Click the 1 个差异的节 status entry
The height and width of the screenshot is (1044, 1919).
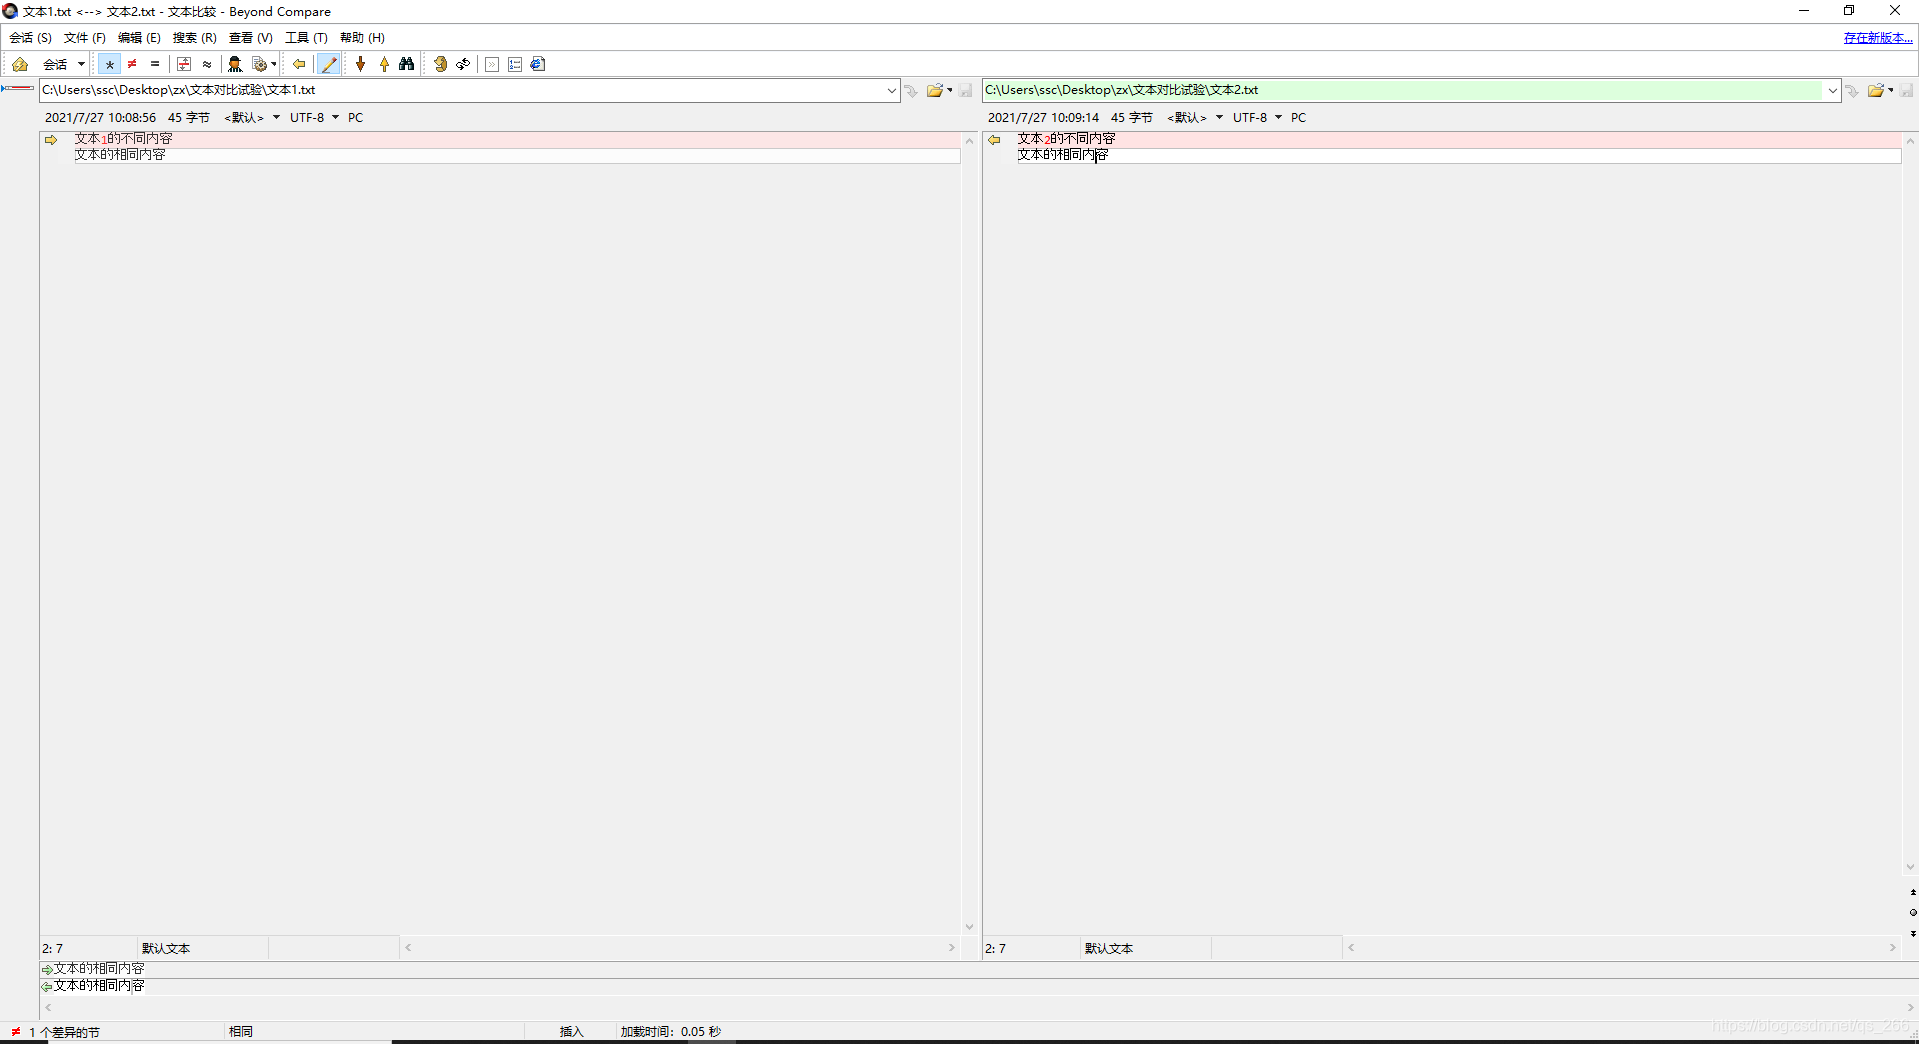pyautogui.click(x=64, y=1032)
